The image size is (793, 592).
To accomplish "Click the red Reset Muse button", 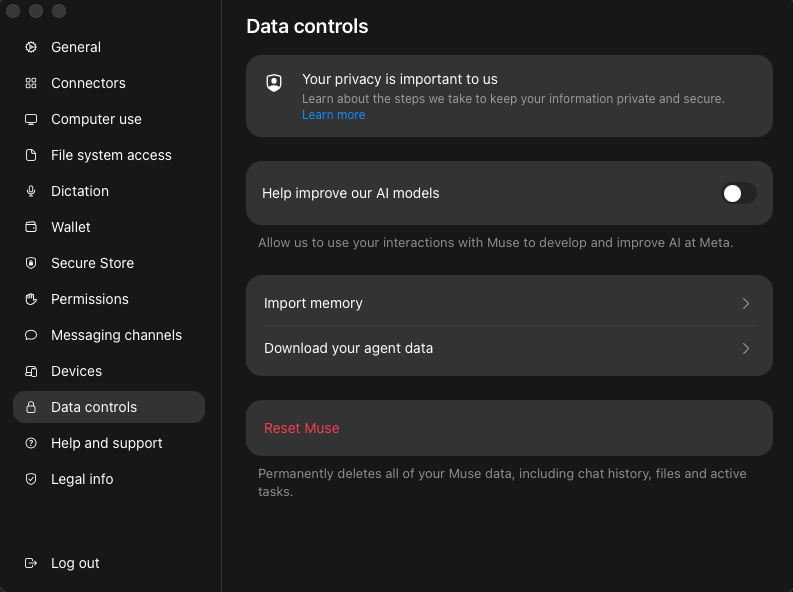I will pyautogui.click(x=509, y=428).
